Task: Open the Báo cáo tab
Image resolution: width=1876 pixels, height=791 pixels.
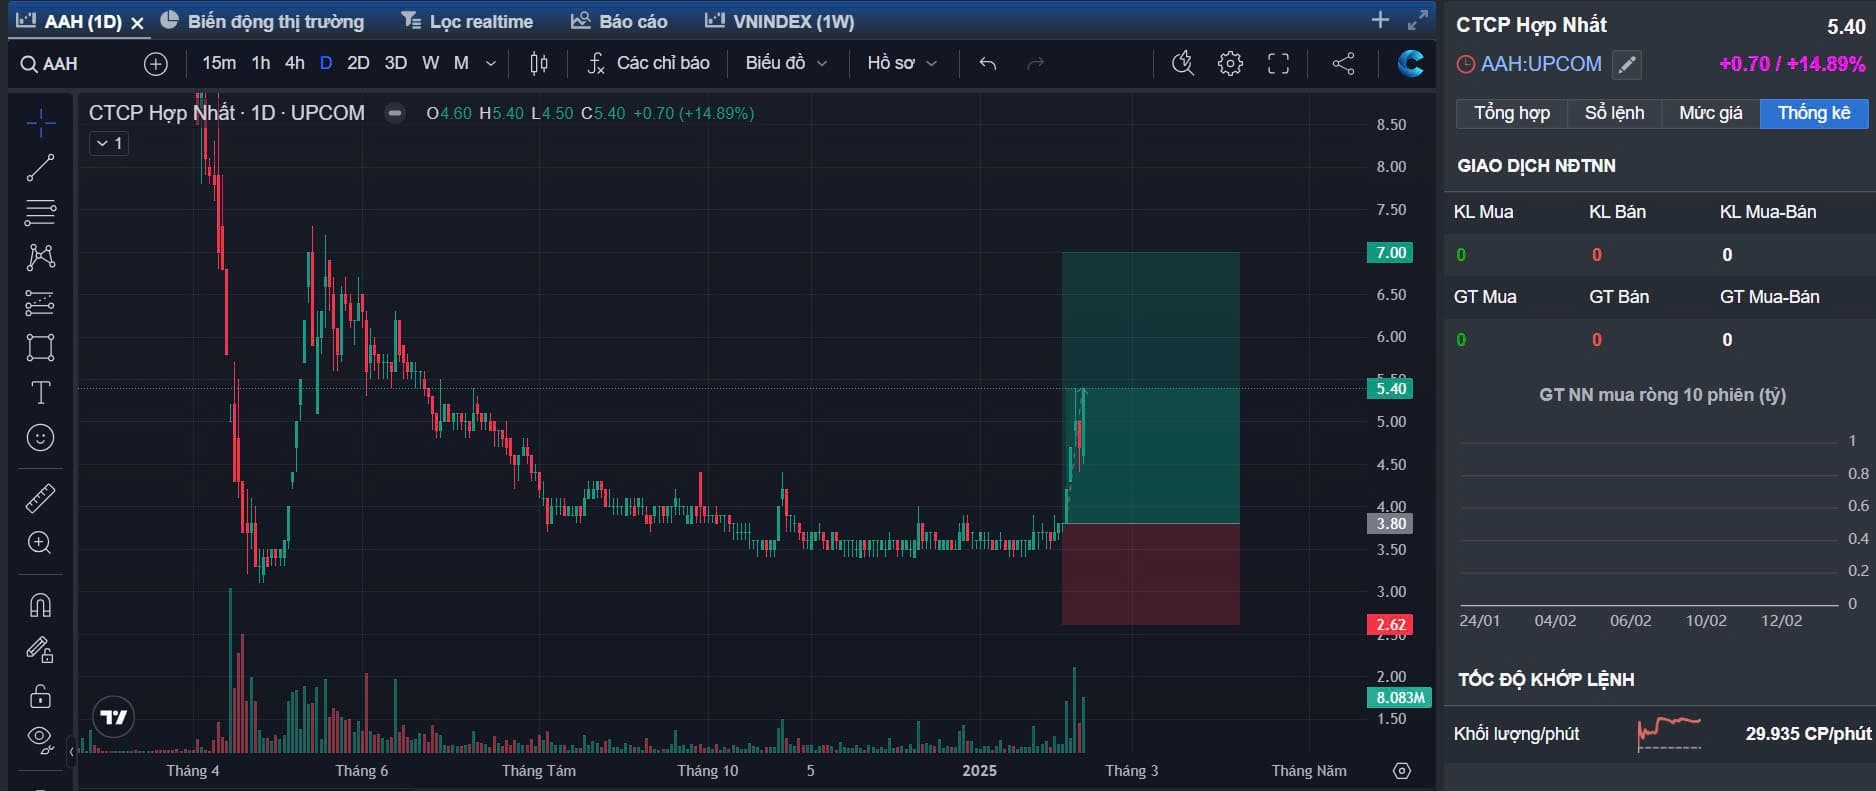Action: (619, 21)
